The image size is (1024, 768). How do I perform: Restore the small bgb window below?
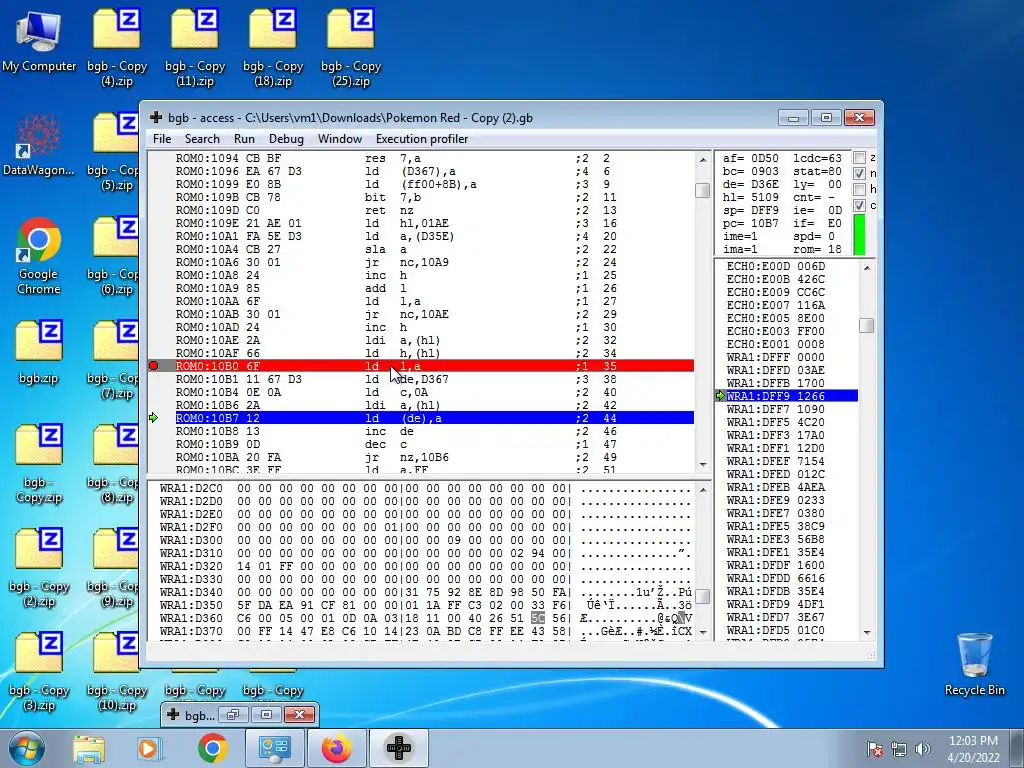[232, 714]
